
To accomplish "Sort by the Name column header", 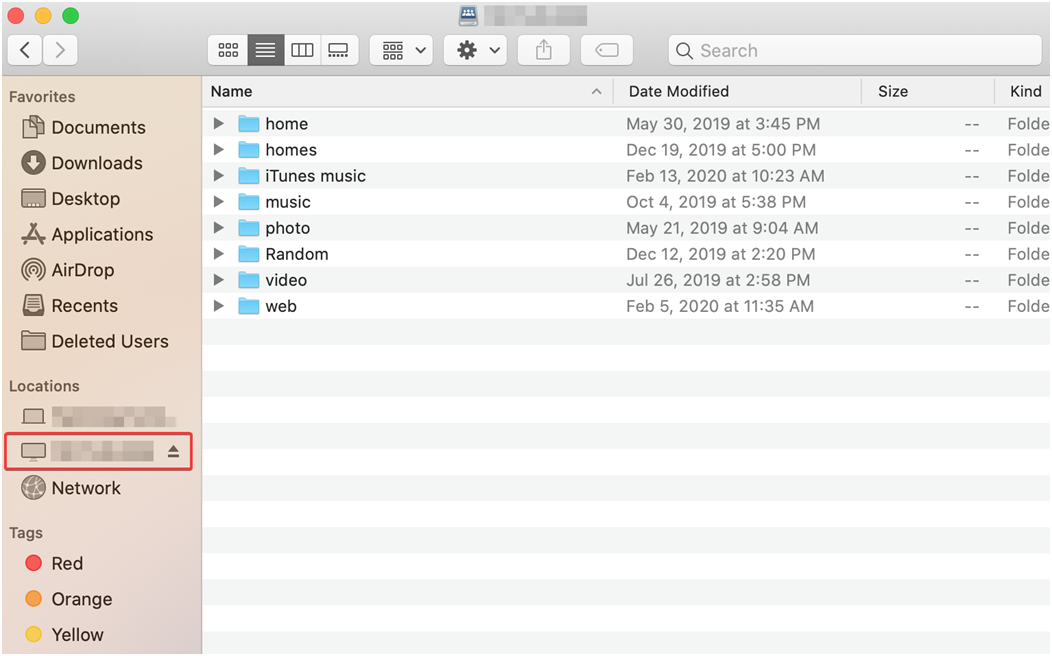I will coord(407,92).
